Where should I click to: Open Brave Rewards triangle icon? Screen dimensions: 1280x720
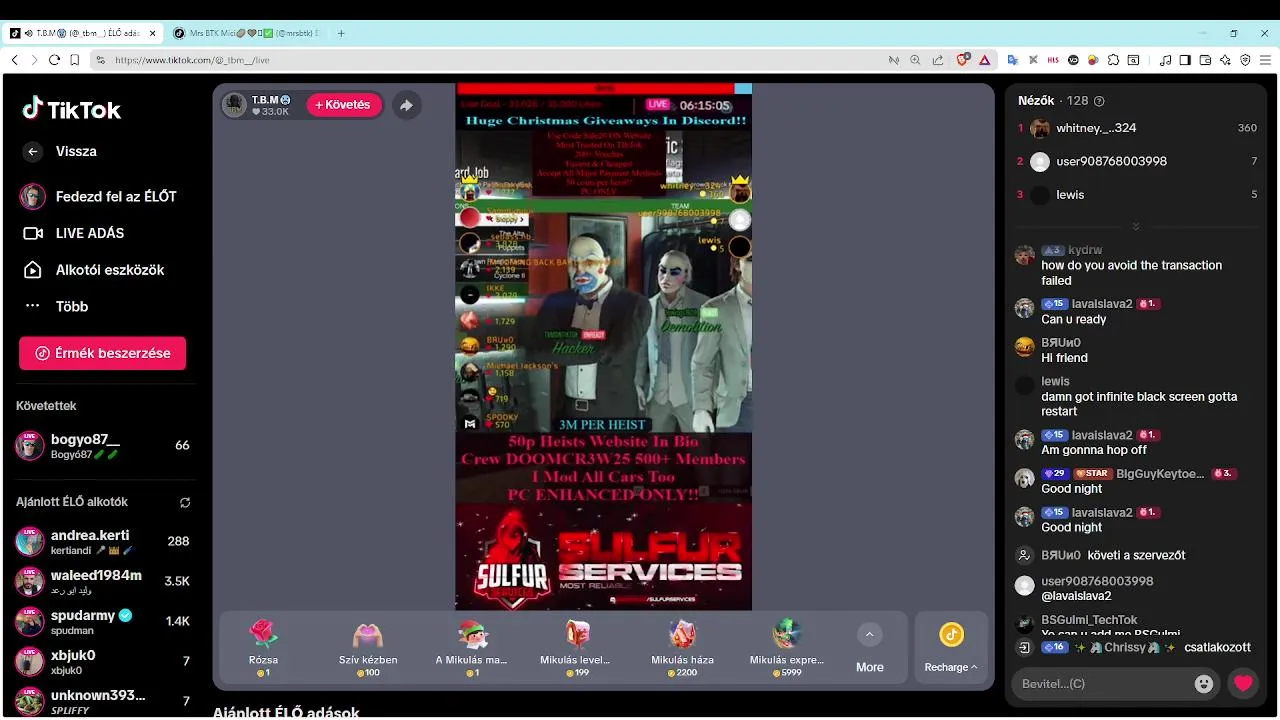click(x=984, y=60)
